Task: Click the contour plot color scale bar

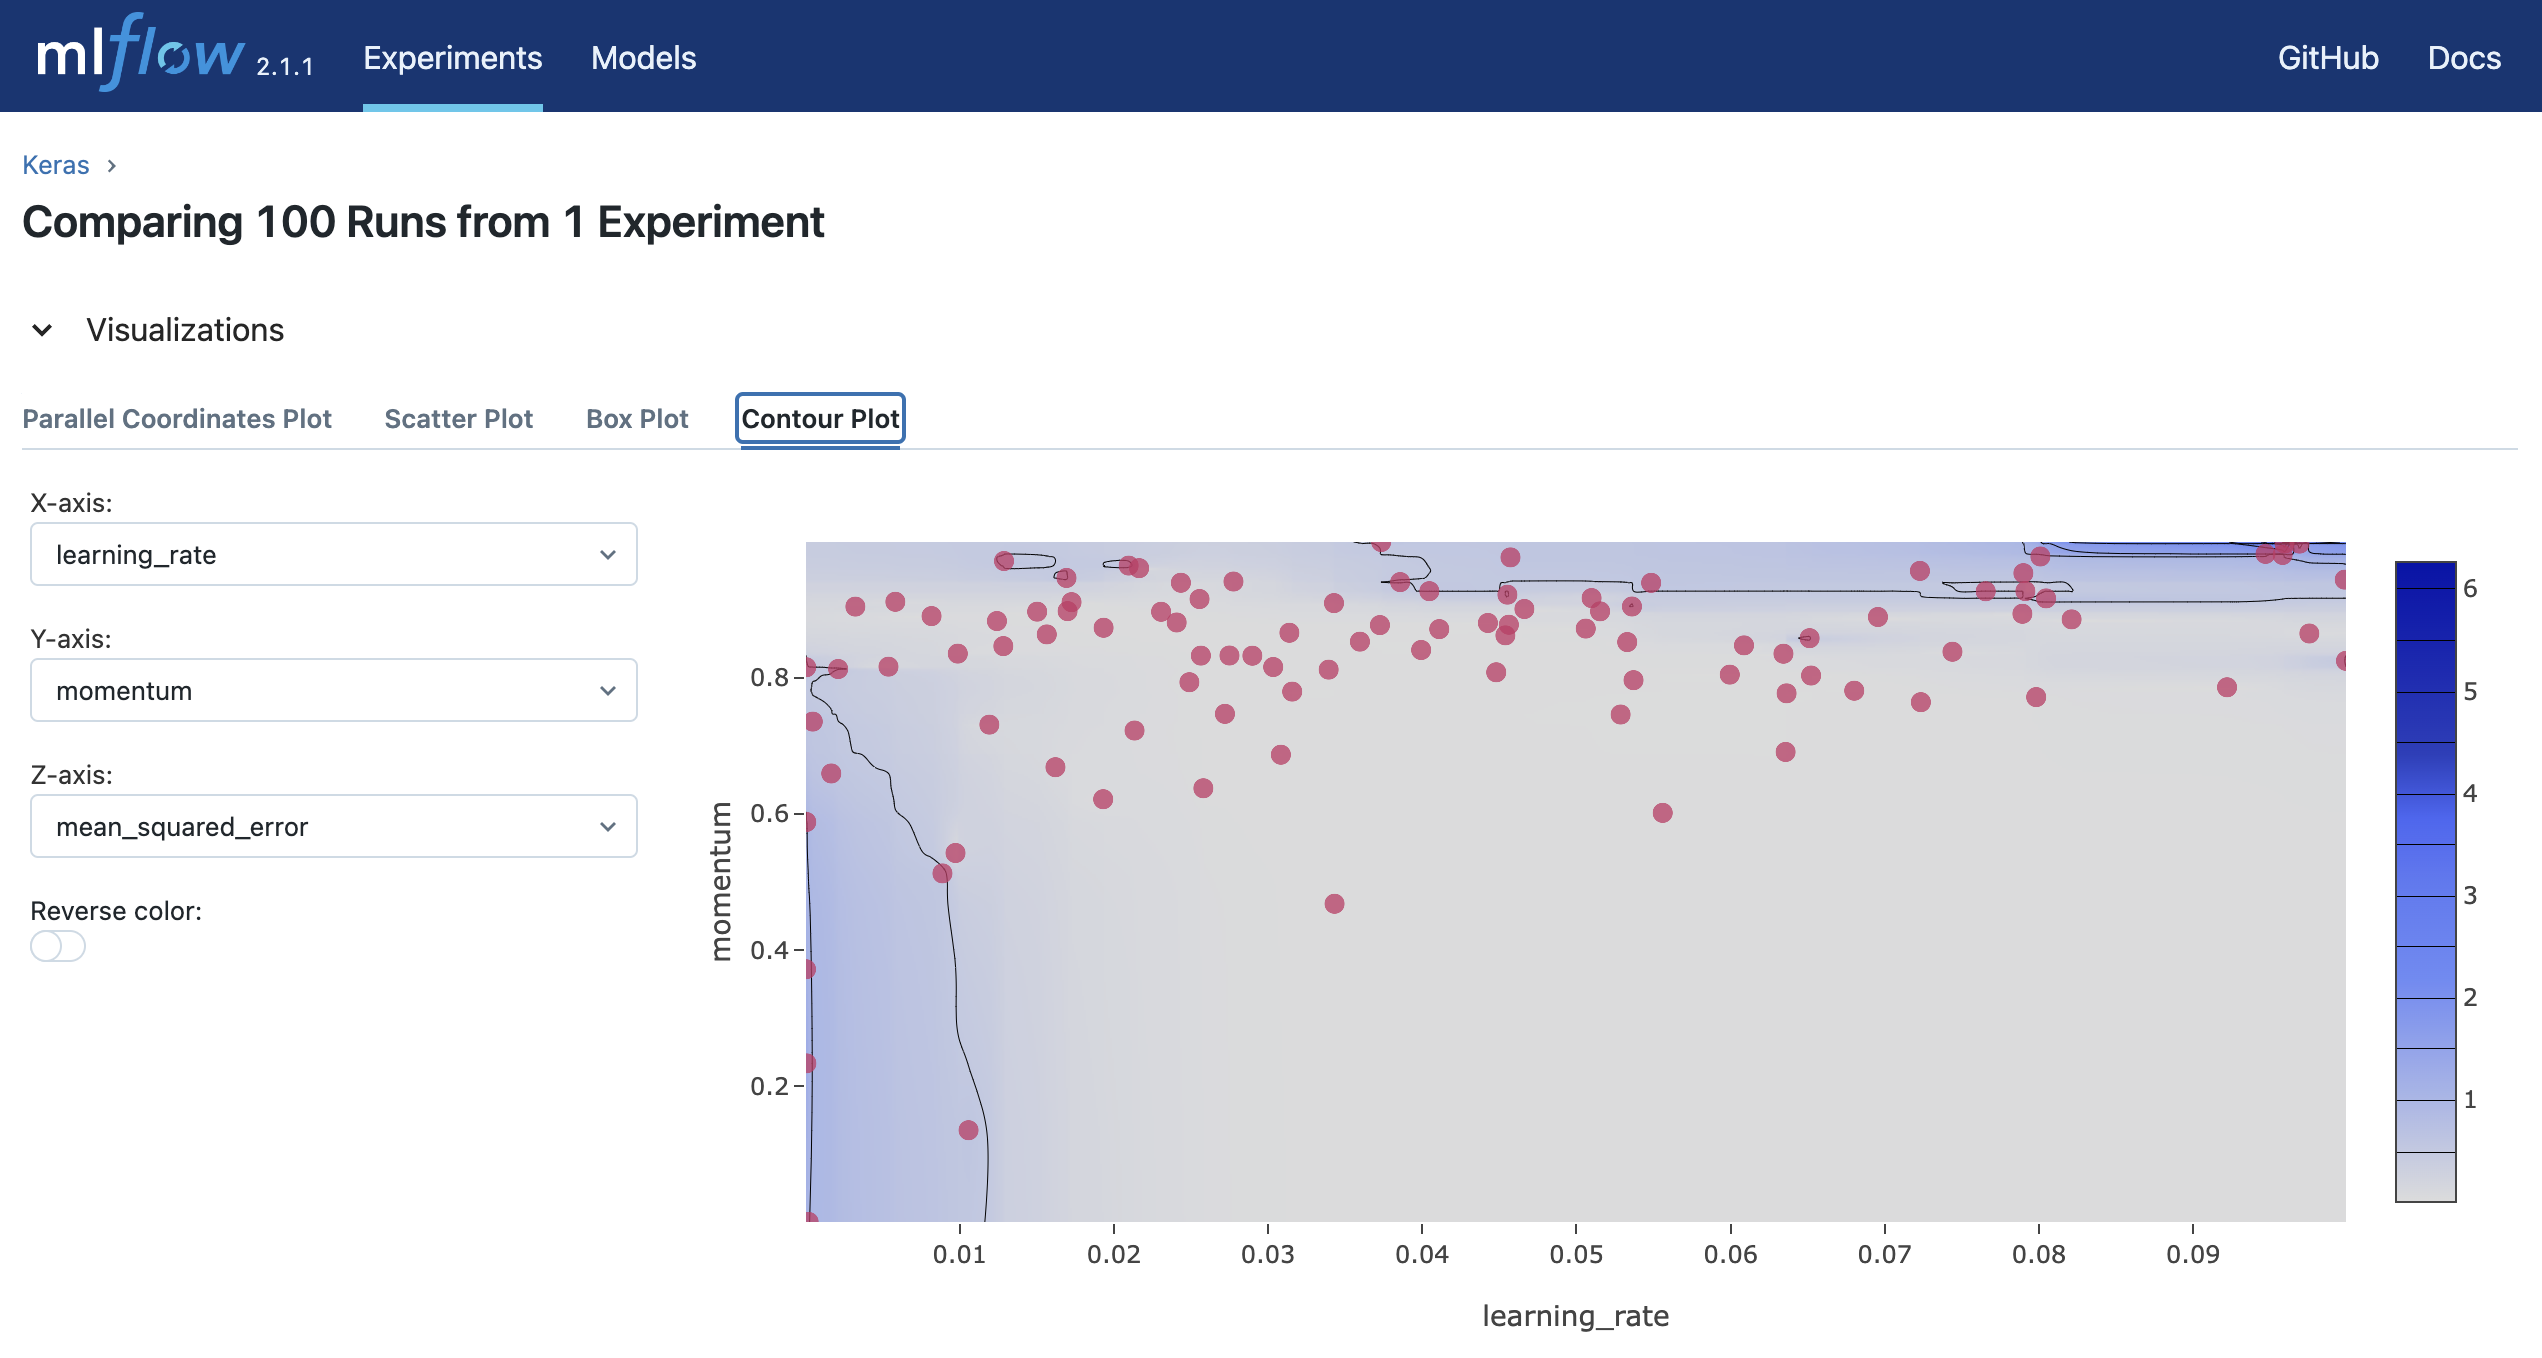Action: click(x=2426, y=881)
